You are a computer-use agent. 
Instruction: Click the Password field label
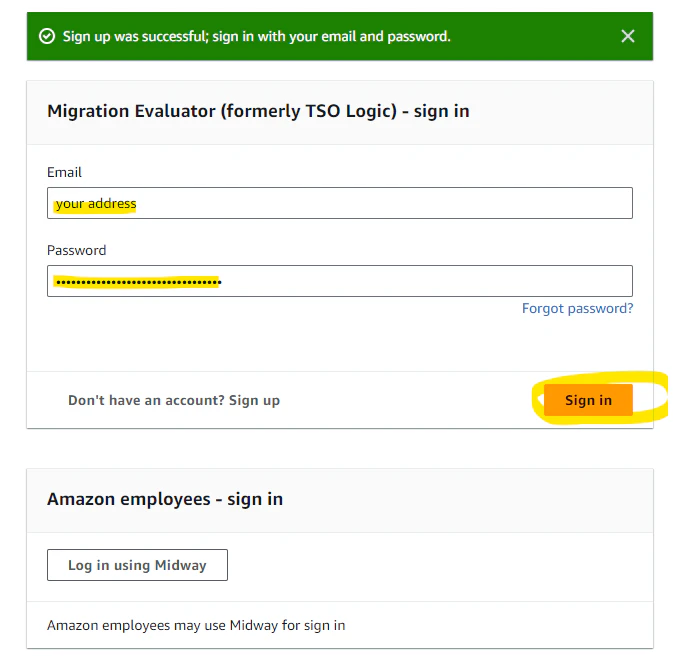click(x=76, y=250)
